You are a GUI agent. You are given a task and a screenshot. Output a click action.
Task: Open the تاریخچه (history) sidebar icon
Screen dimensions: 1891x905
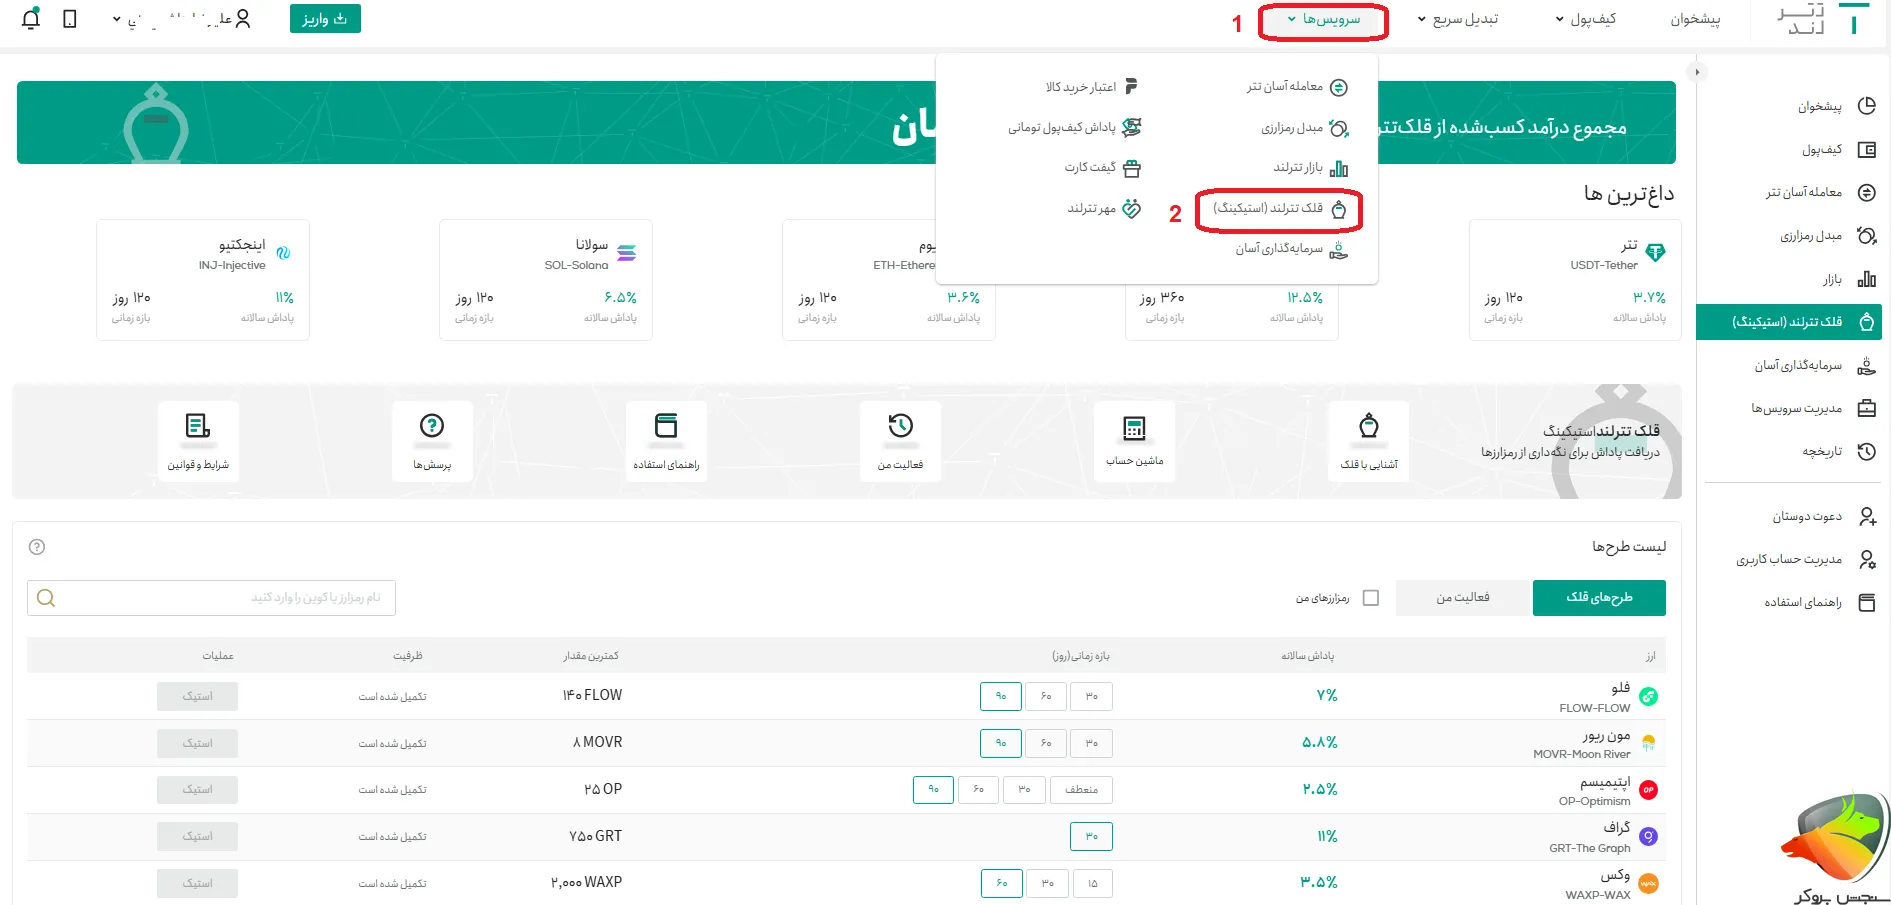pos(1866,452)
